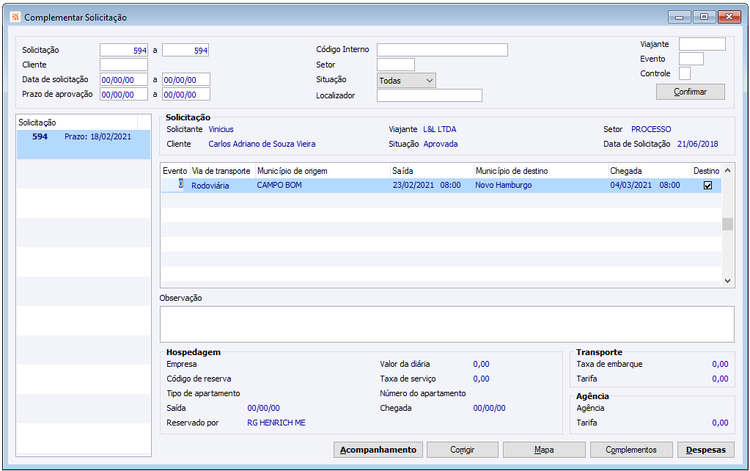Viewport: 750px width, 471px height.
Task: Click the Evento column header
Action: (x=175, y=171)
